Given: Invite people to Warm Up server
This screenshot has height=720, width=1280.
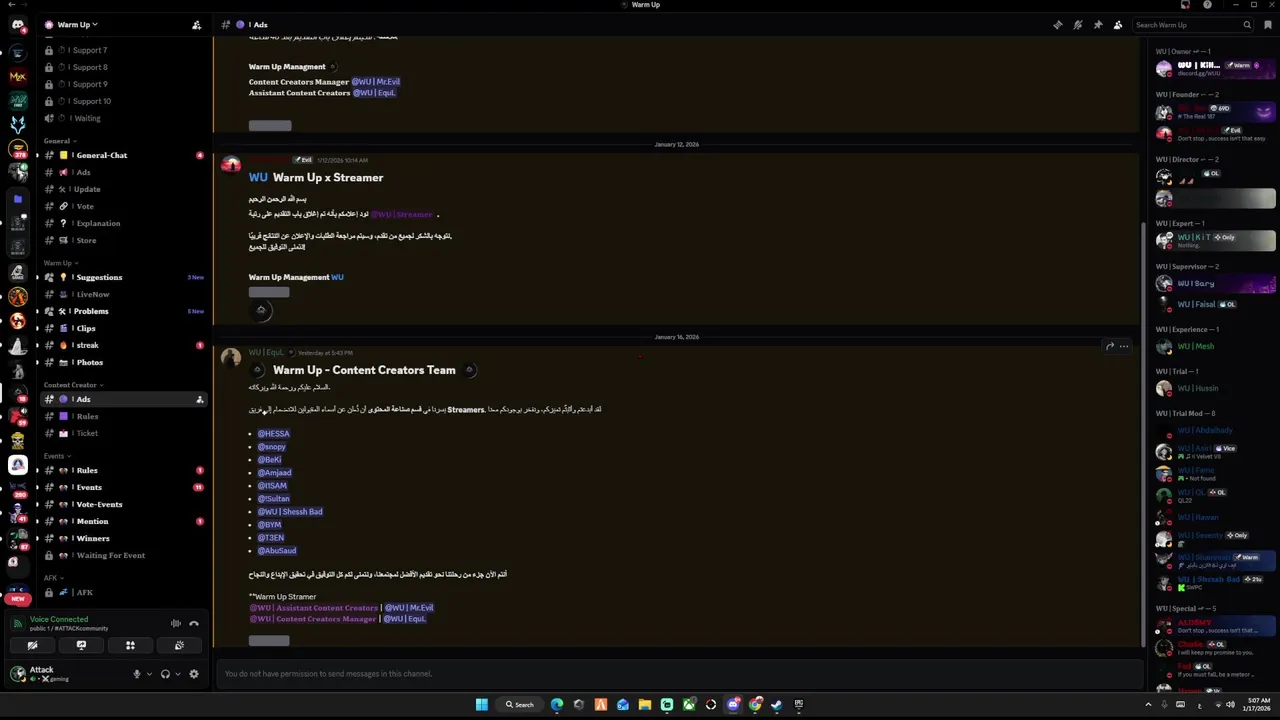Looking at the screenshot, I should click(x=197, y=24).
